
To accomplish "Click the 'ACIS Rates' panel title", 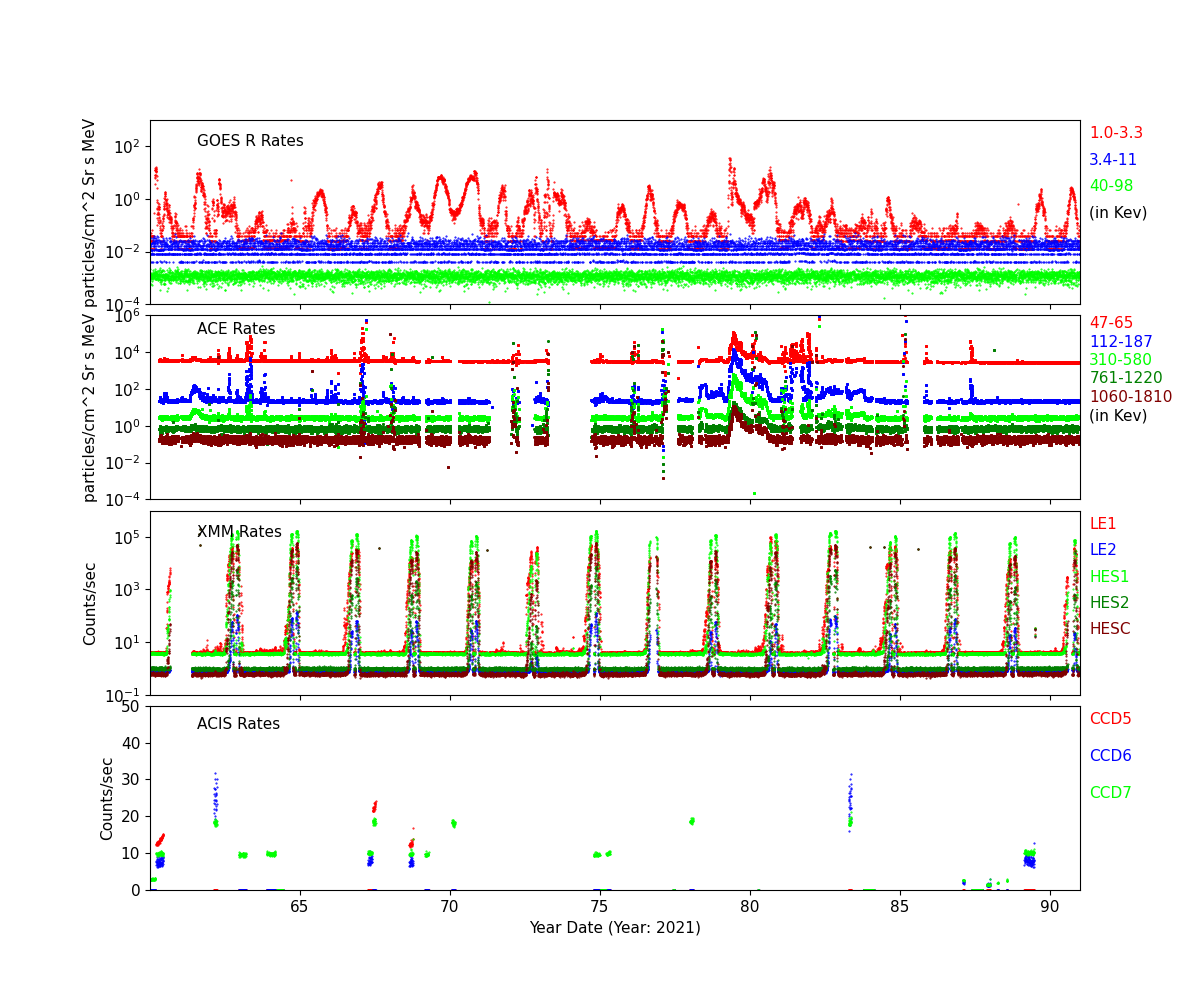I will point(238,724).
